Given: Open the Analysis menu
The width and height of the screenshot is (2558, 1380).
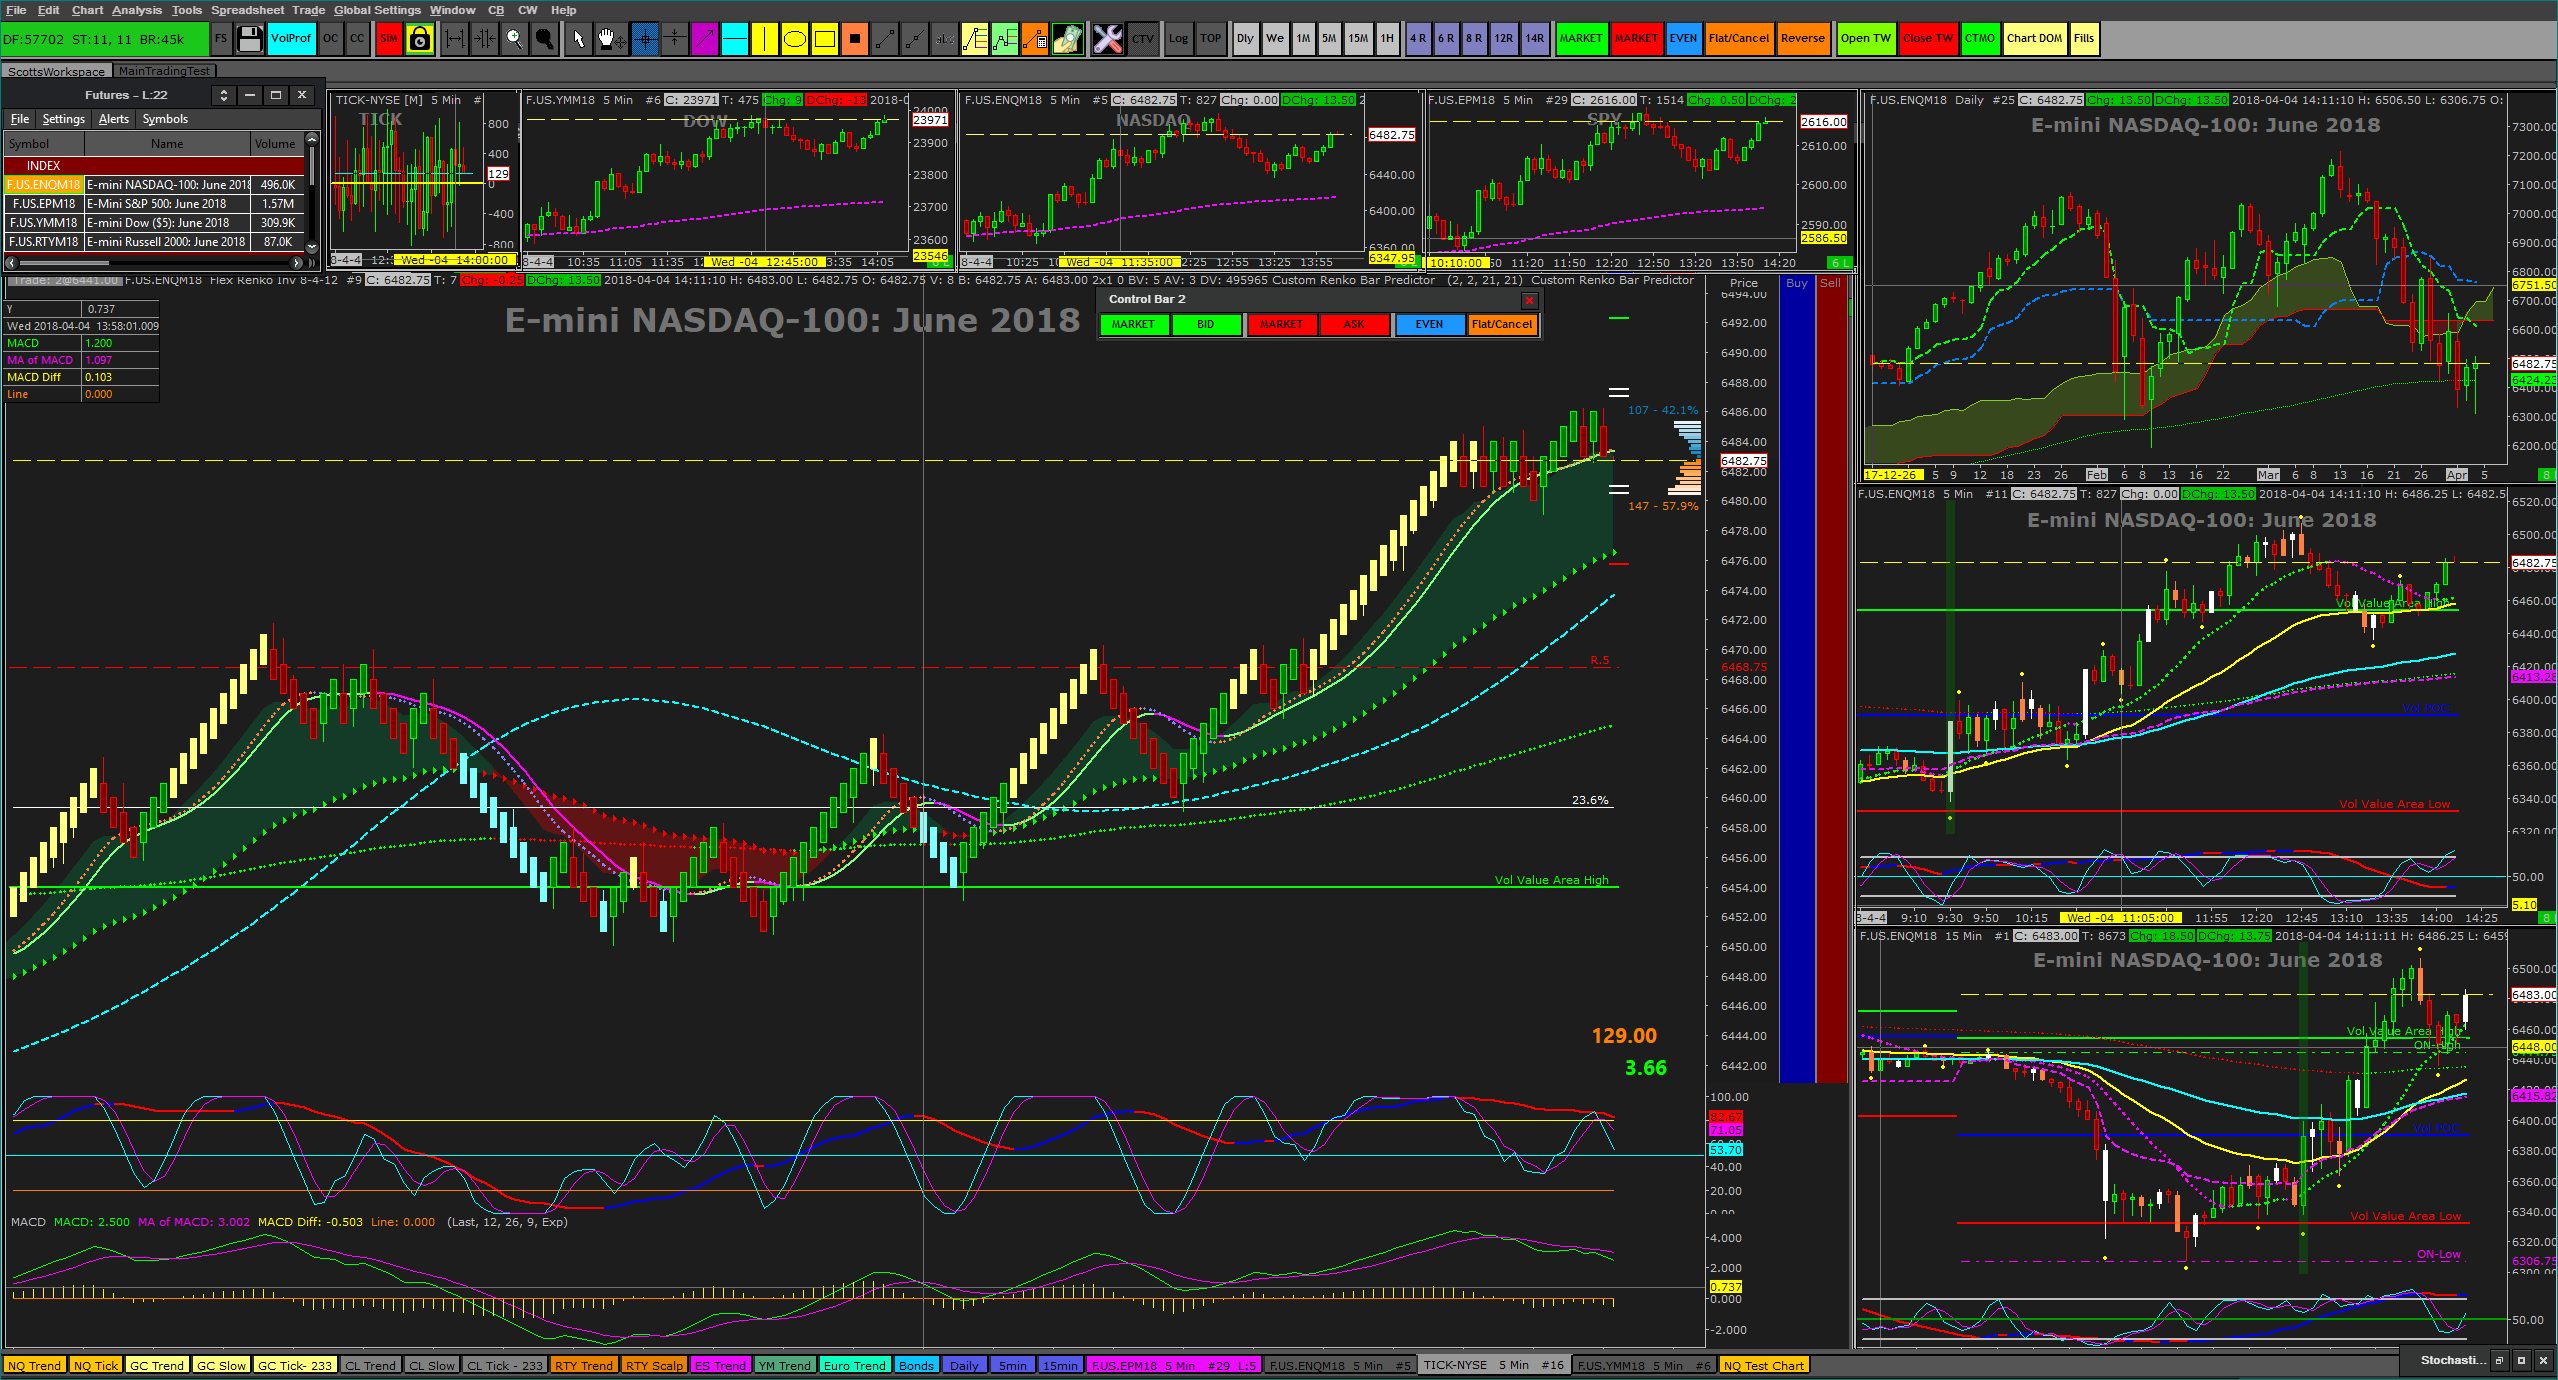Looking at the screenshot, I should pyautogui.click(x=136, y=10).
